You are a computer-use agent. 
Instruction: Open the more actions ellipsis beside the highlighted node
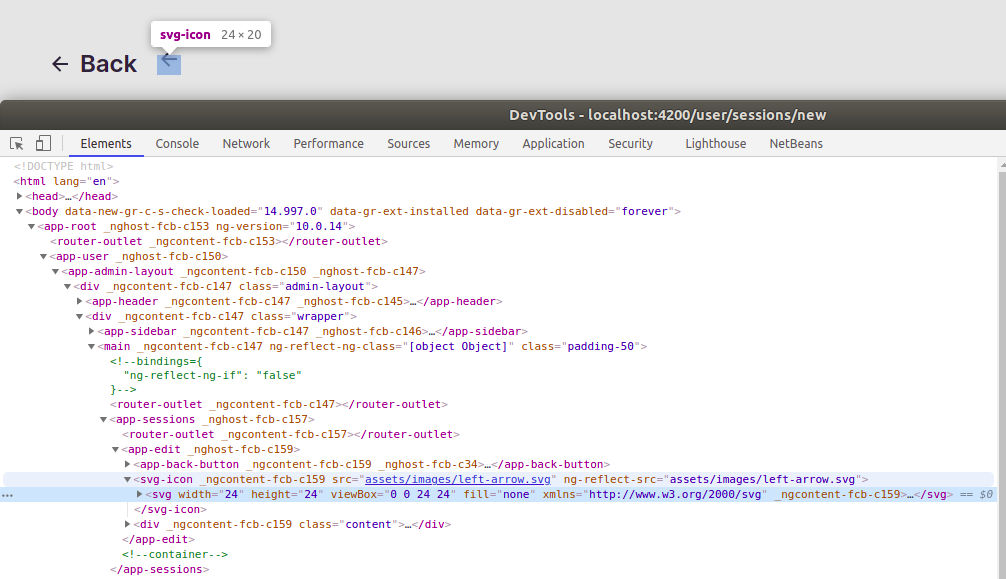click(8, 494)
